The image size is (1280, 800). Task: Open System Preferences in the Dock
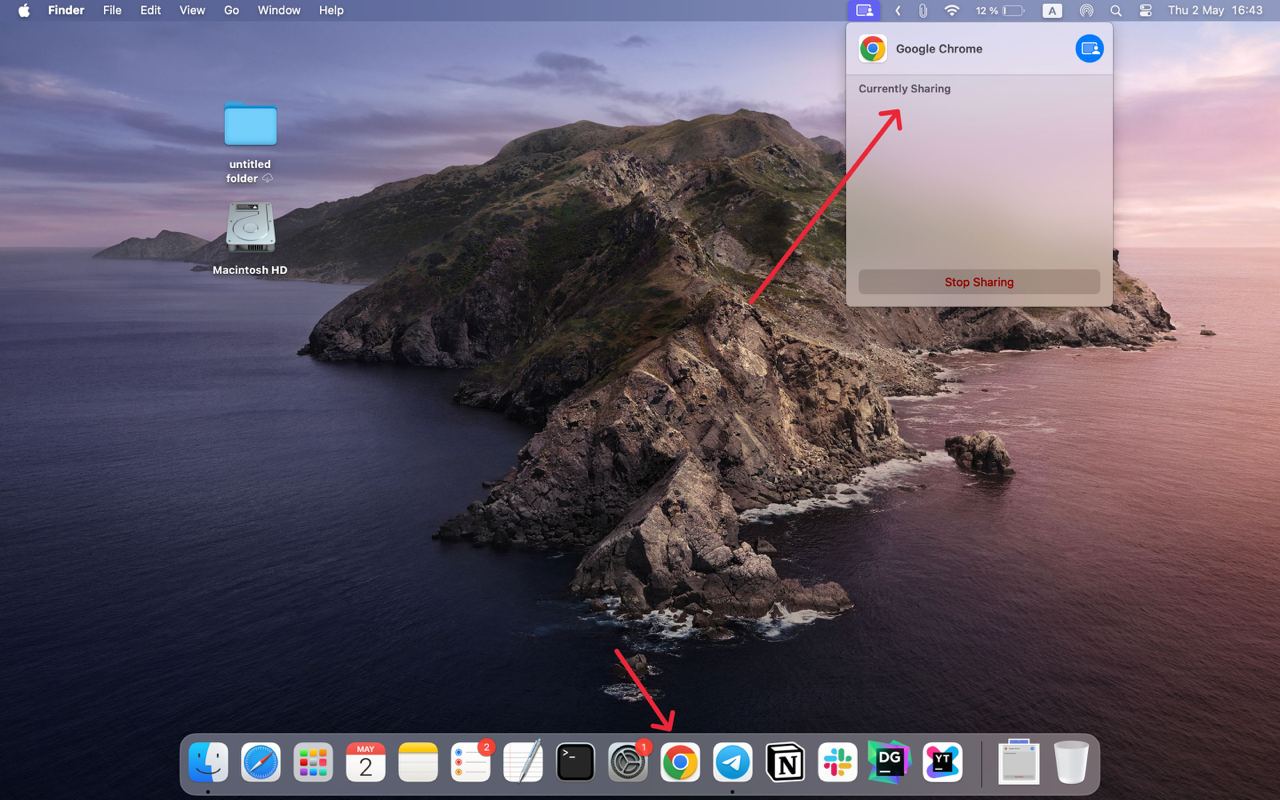[x=628, y=763]
